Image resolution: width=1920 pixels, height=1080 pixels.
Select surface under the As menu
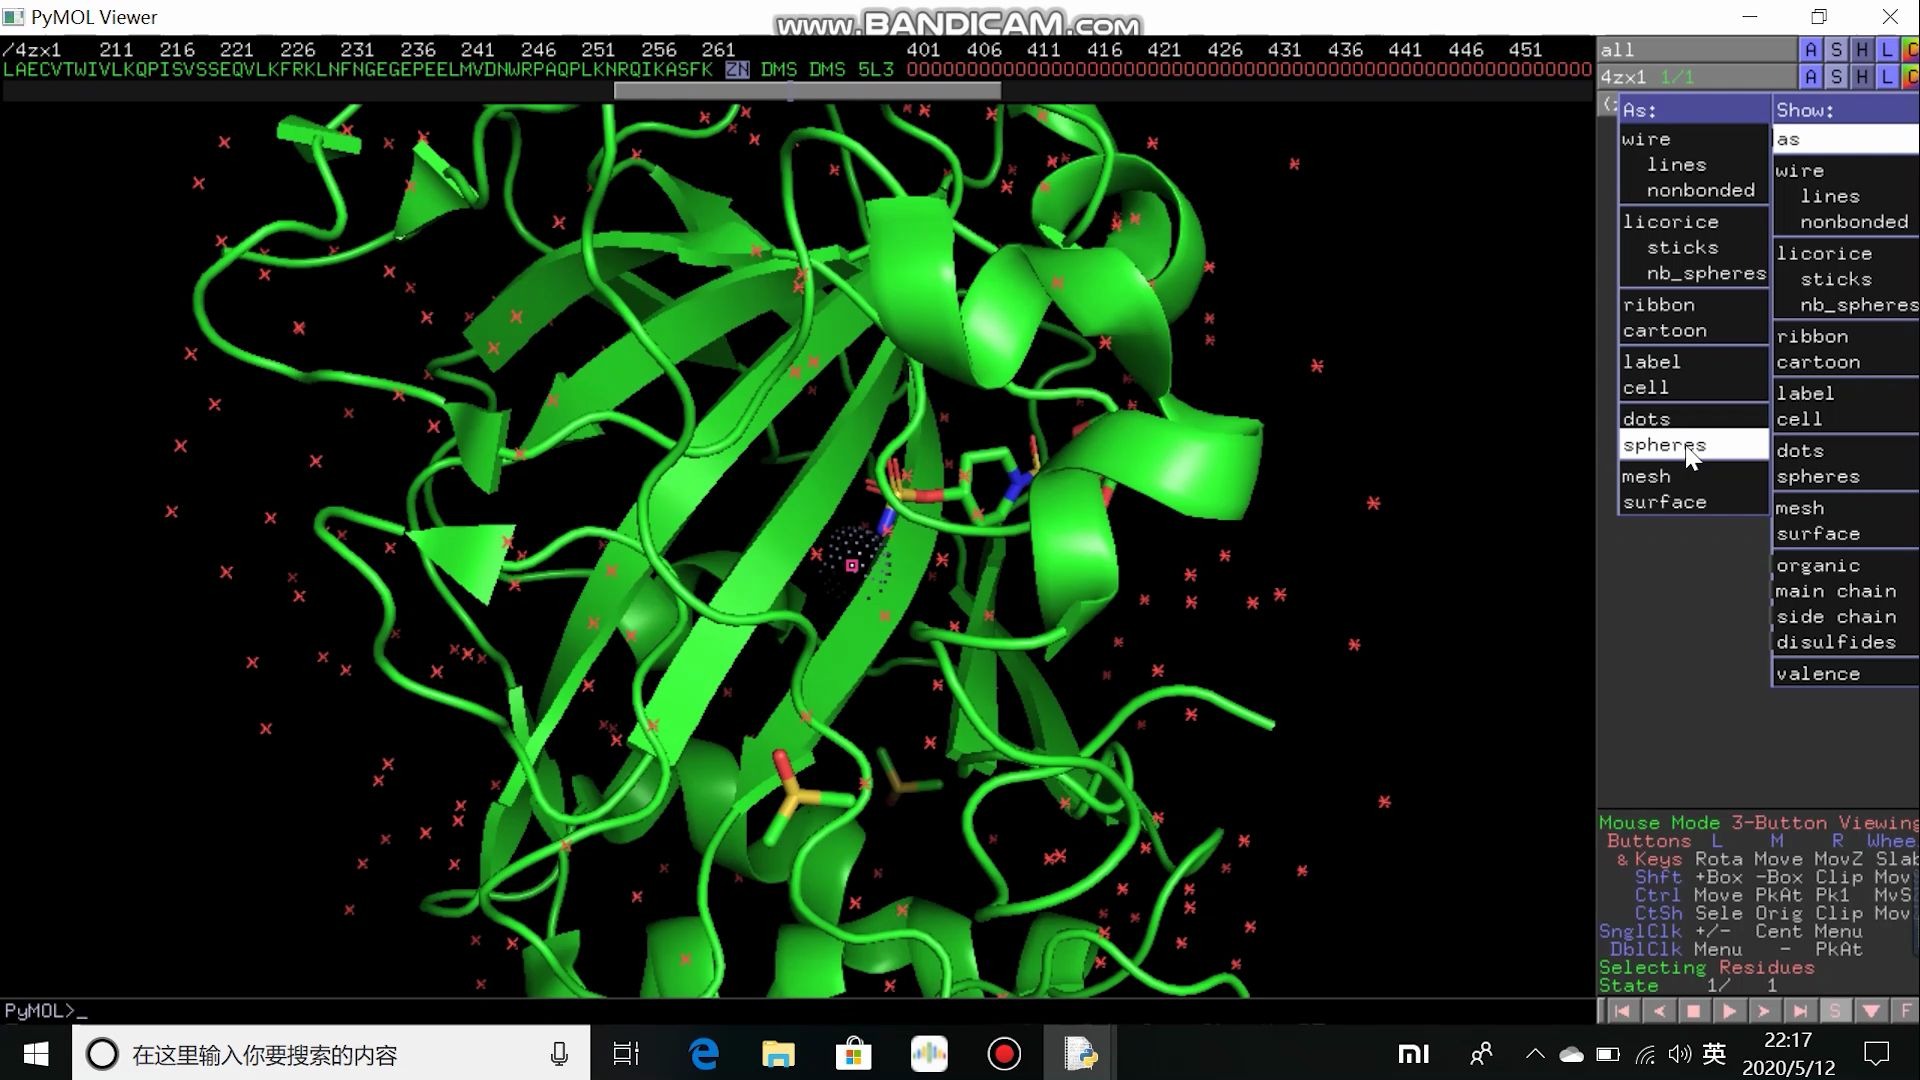(x=1665, y=502)
